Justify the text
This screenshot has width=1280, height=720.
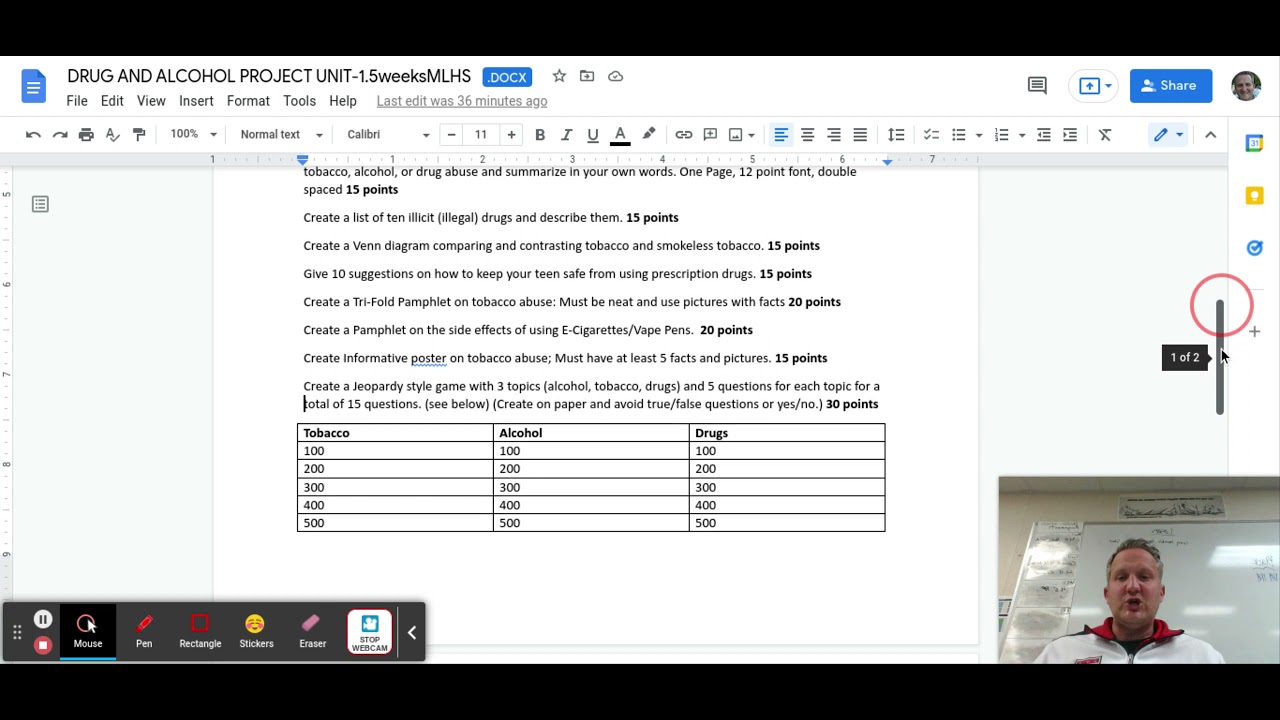click(x=860, y=135)
